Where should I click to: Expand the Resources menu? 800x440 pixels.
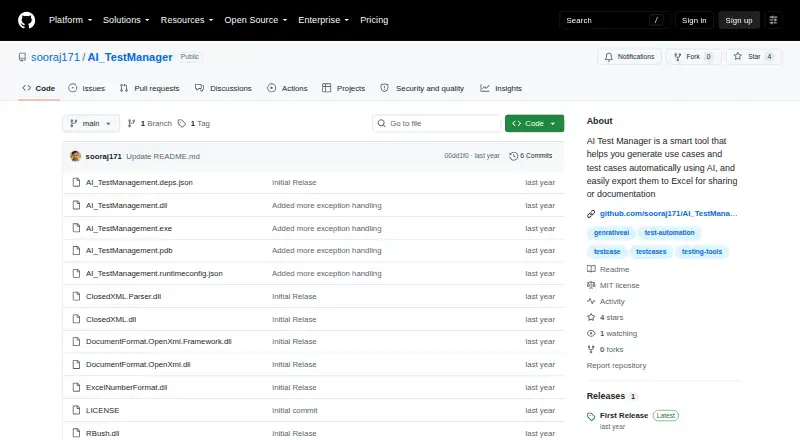[x=187, y=20]
